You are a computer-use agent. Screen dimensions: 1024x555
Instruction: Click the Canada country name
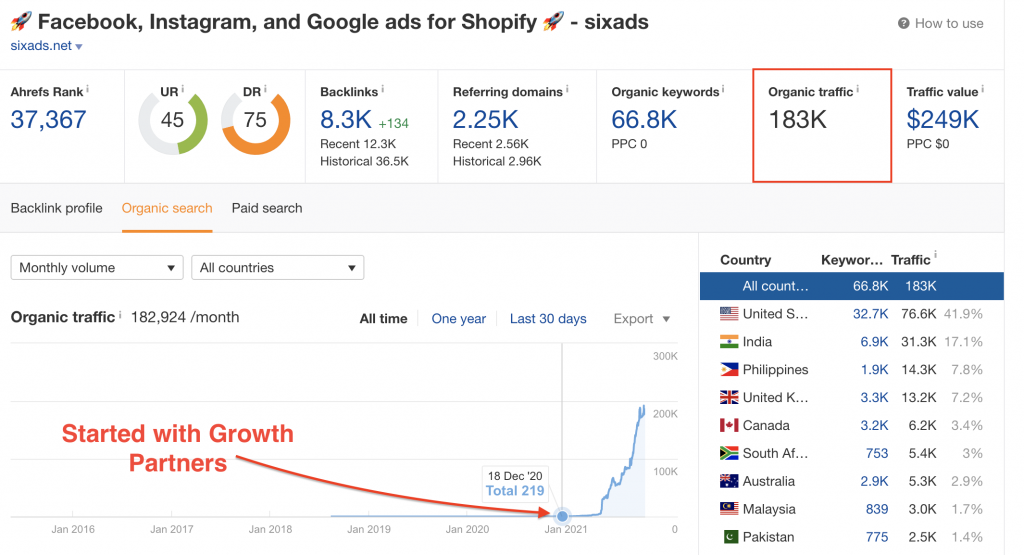(x=766, y=426)
